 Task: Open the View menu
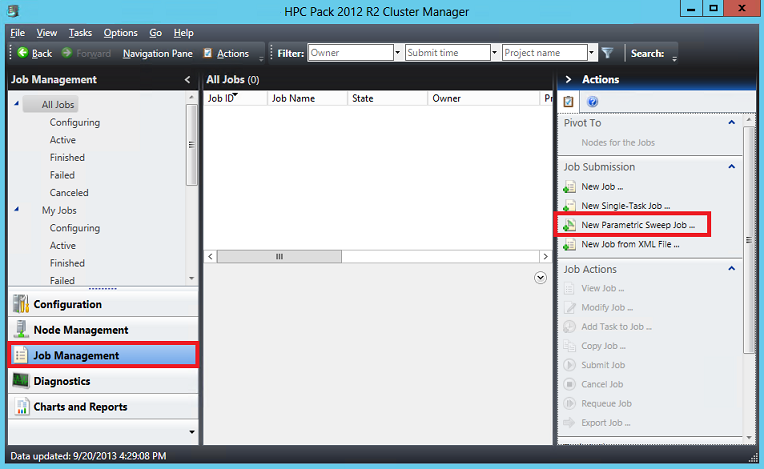click(47, 33)
